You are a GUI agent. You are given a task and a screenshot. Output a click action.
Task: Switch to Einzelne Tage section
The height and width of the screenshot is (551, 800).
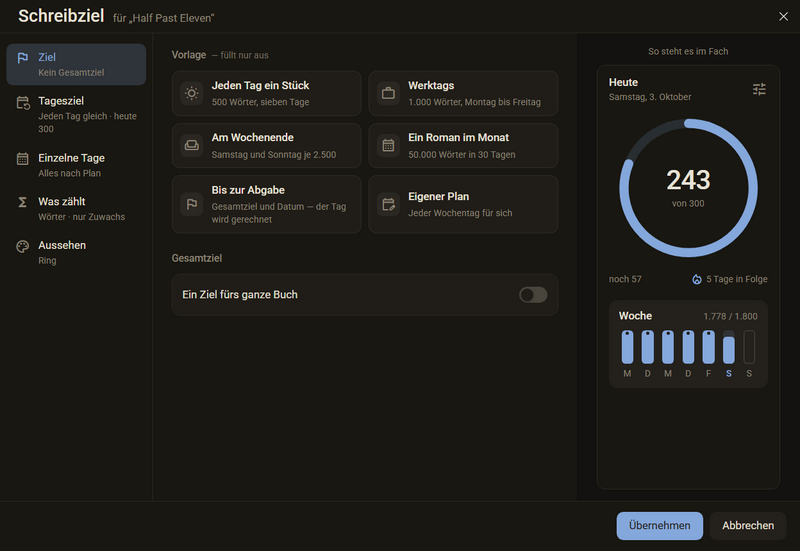(76, 165)
